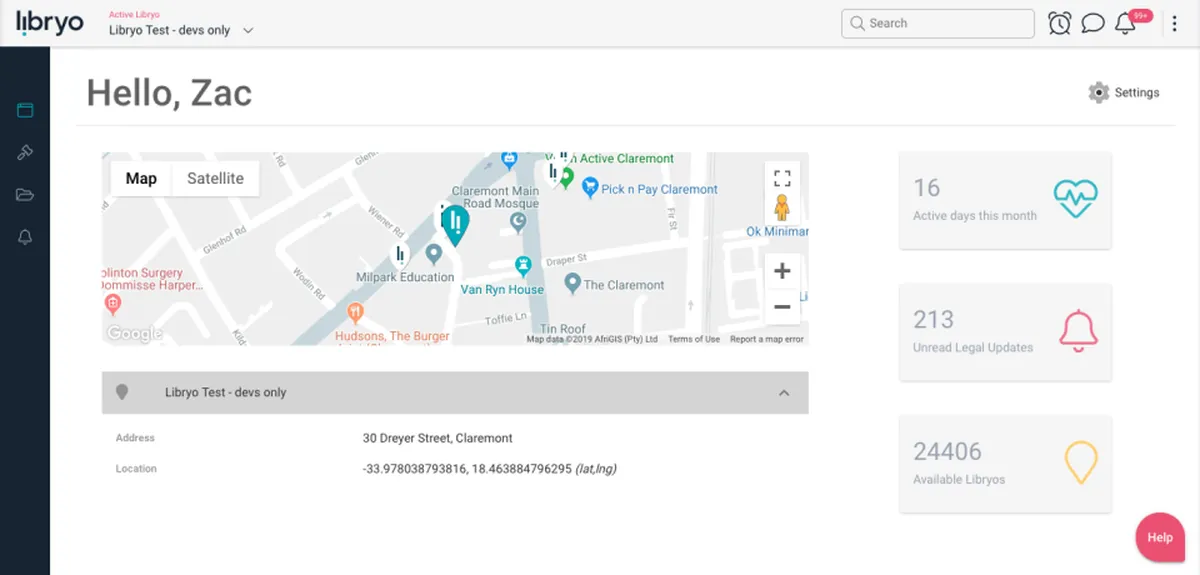Click The Claremont map marker

[x=573, y=284]
